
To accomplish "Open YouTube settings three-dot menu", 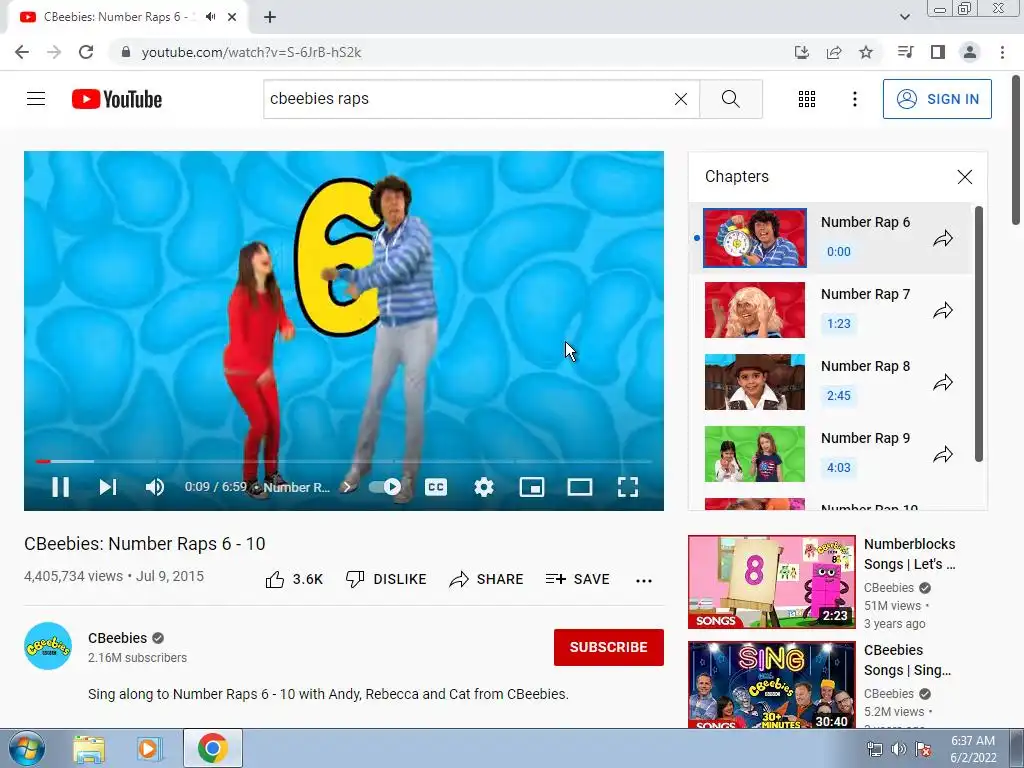I will point(854,99).
